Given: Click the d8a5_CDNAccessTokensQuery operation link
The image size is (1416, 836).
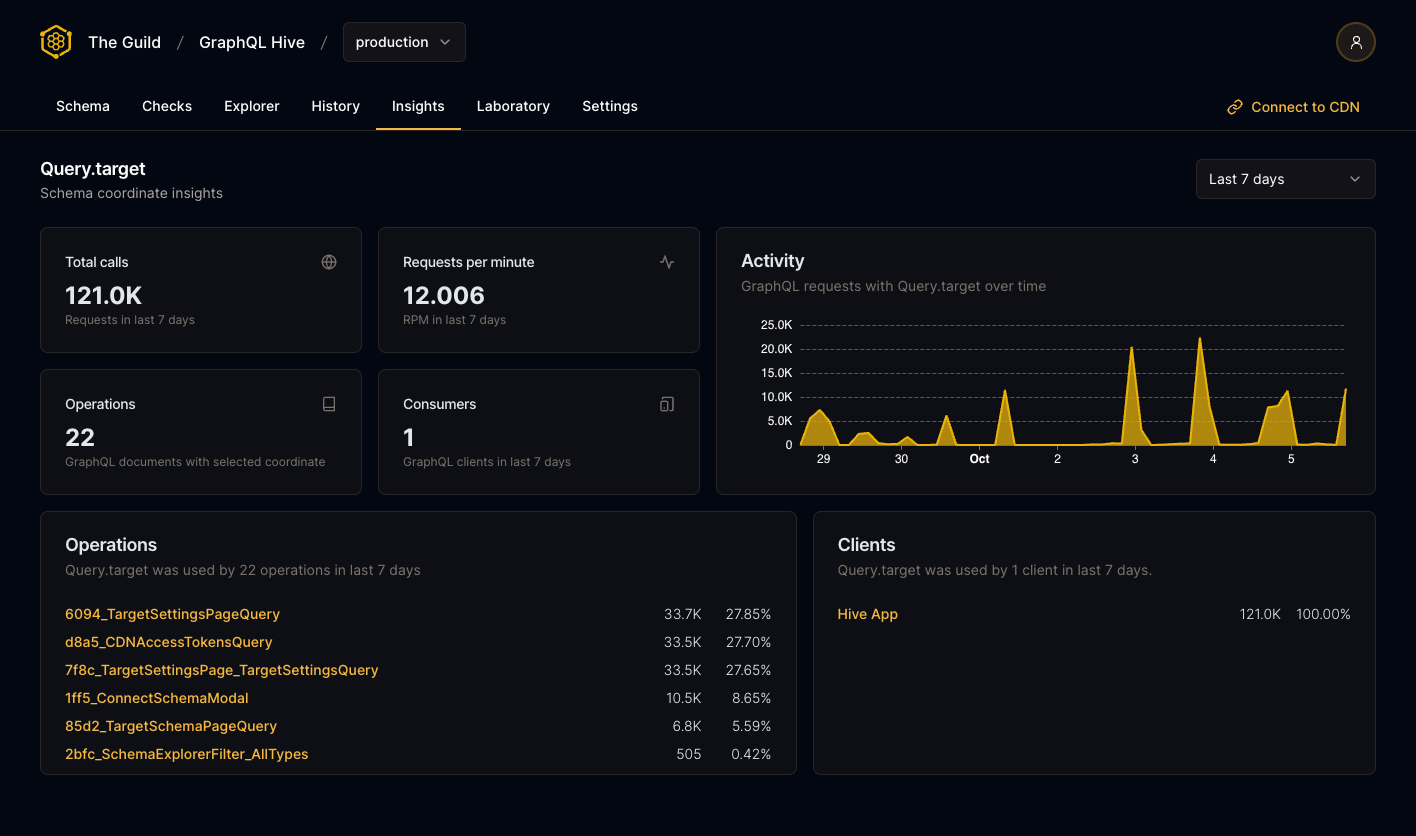Looking at the screenshot, I should 168,642.
